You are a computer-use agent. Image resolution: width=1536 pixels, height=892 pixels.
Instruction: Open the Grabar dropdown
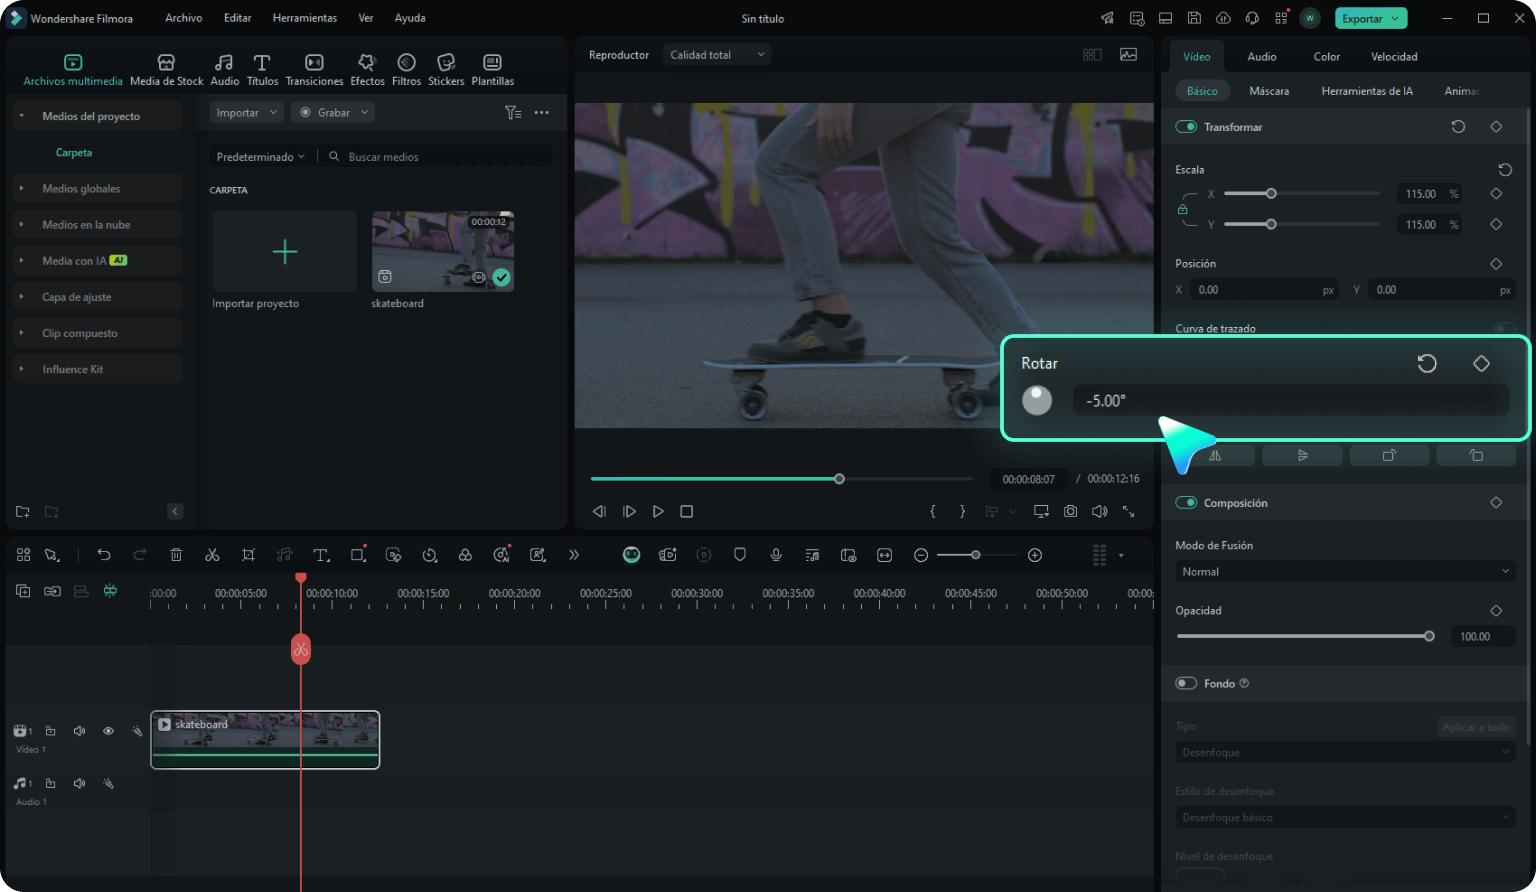[x=334, y=113]
